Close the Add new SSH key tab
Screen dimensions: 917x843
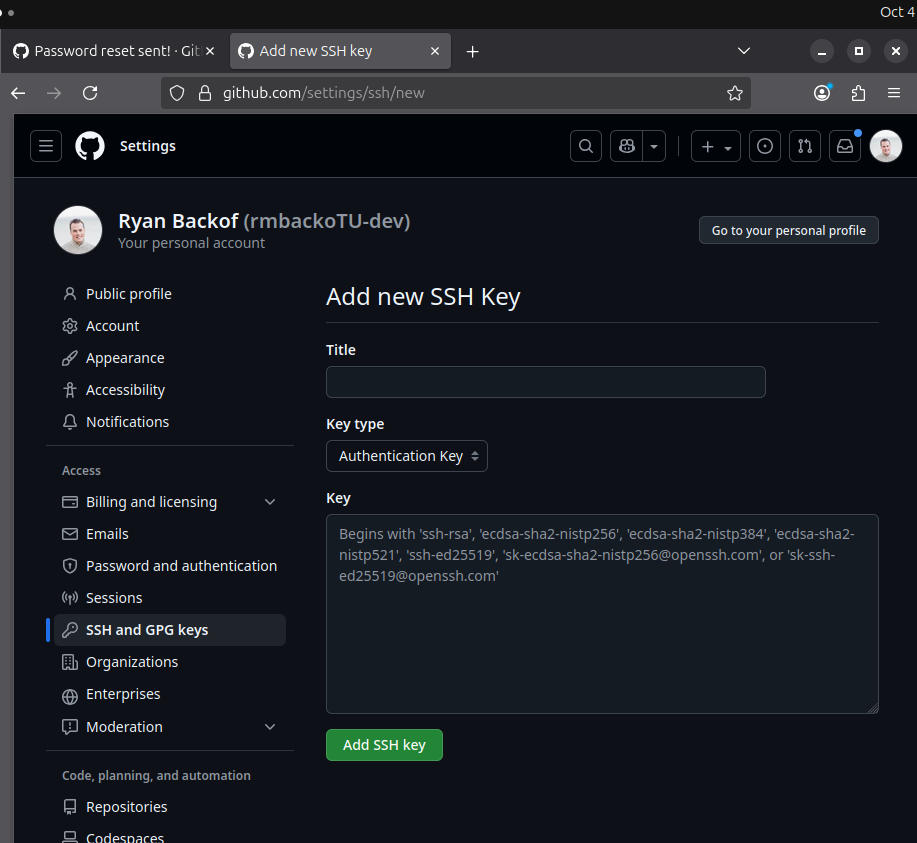(x=435, y=51)
